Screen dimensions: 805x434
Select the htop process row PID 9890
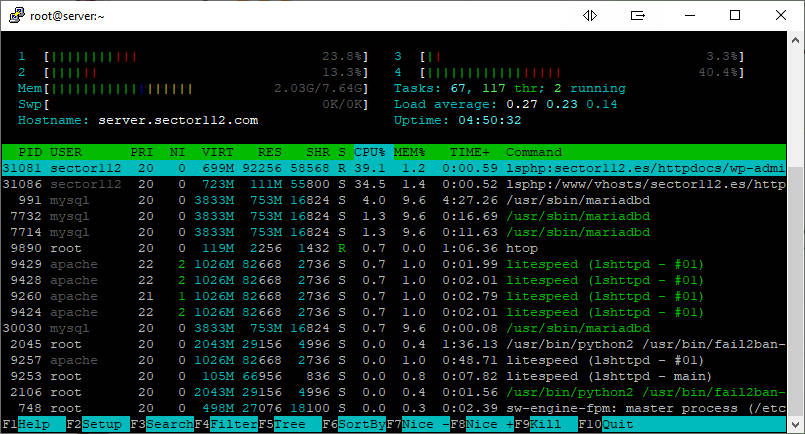[394, 248]
